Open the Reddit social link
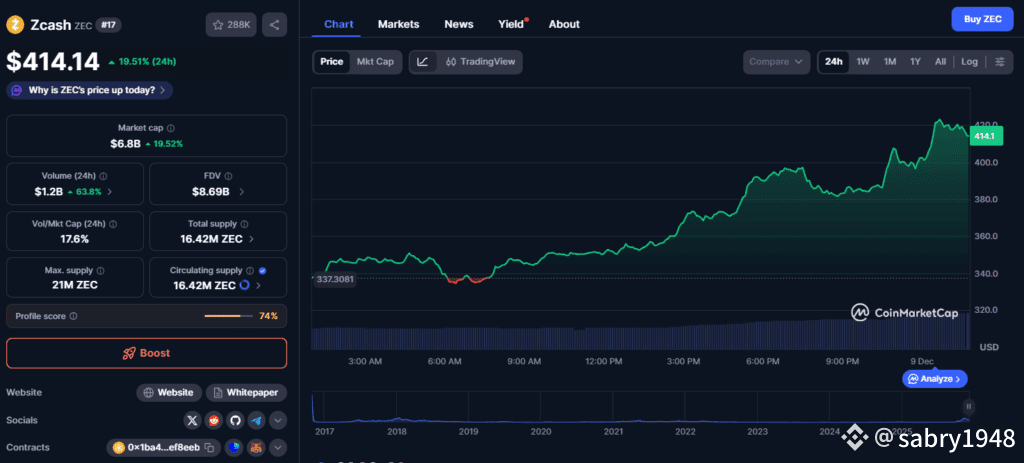The width and height of the screenshot is (1024, 463). [x=214, y=421]
